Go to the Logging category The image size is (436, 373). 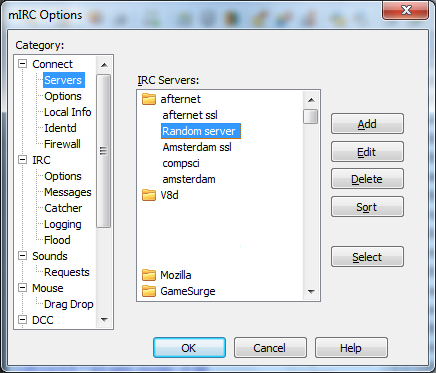(63, 224)
